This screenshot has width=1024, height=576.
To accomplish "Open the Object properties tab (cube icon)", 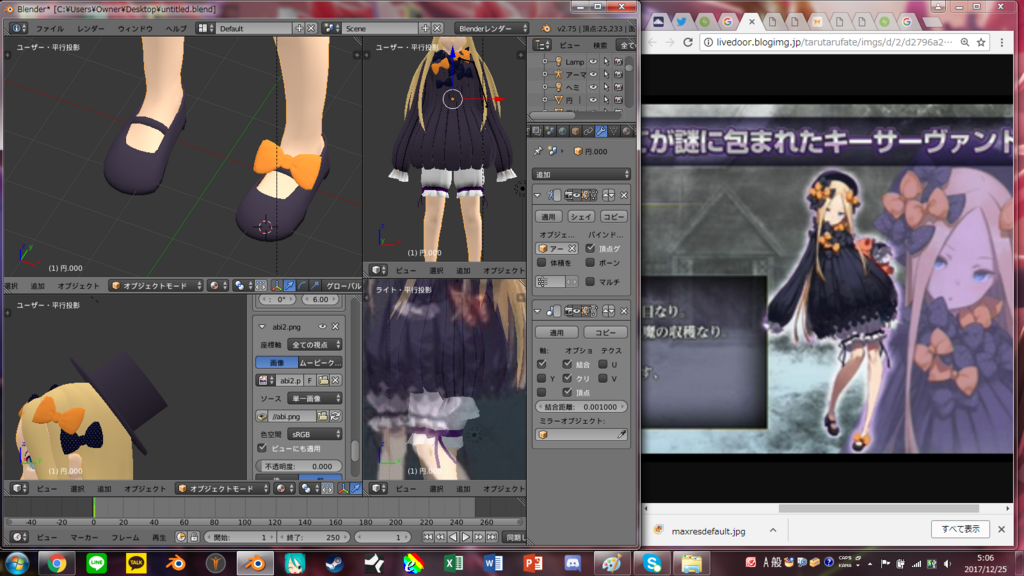I will [575, 131].
